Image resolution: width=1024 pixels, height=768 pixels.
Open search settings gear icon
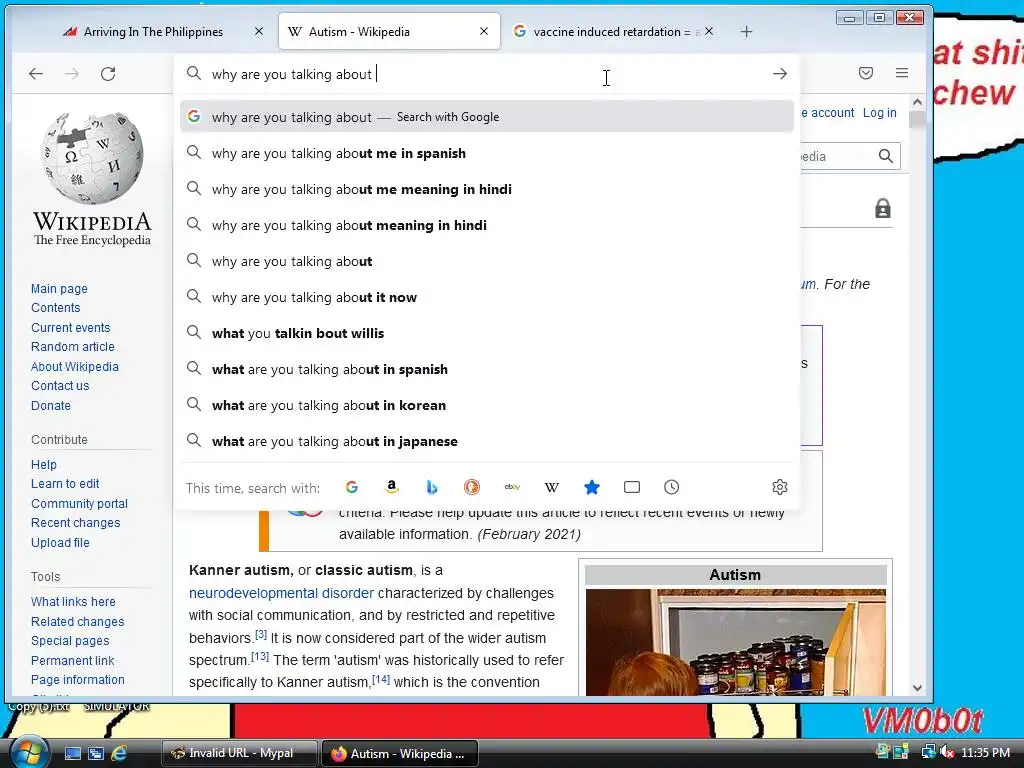coord(780,487)
